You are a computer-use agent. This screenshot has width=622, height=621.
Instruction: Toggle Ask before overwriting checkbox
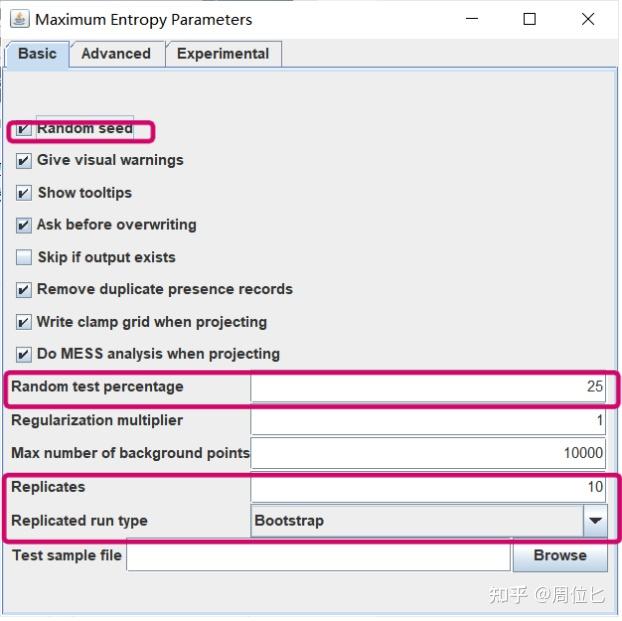pos(24,225)
